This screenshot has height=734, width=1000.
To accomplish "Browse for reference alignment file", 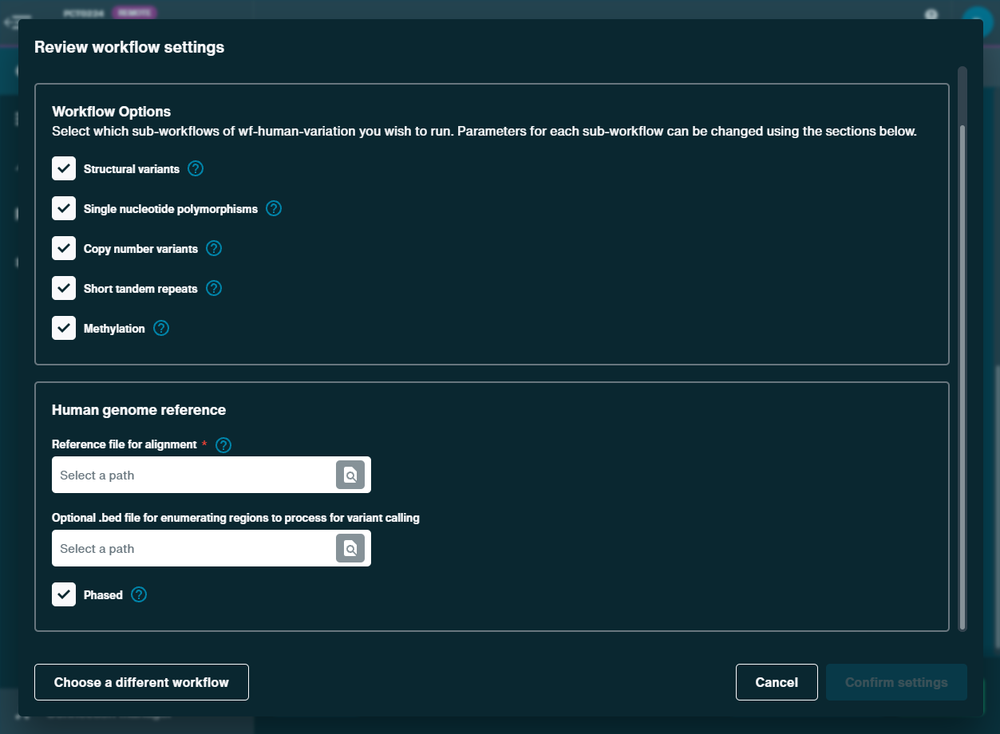I will (350, 474).
